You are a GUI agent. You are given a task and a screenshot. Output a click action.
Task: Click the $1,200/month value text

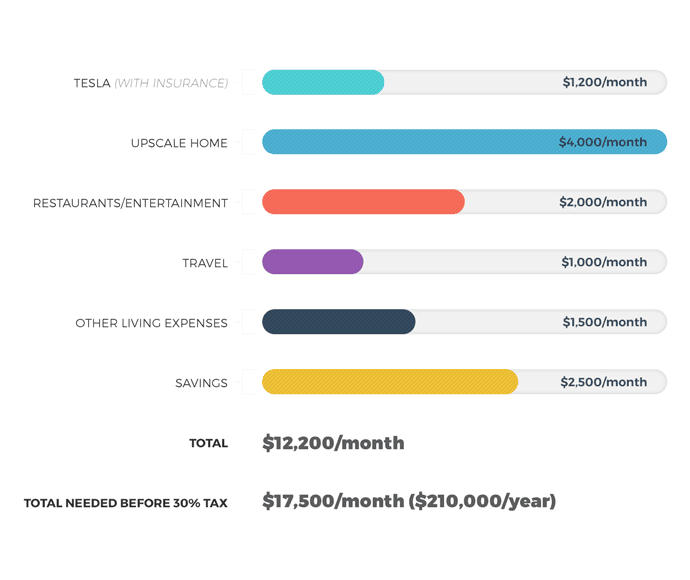coord(604,82)
